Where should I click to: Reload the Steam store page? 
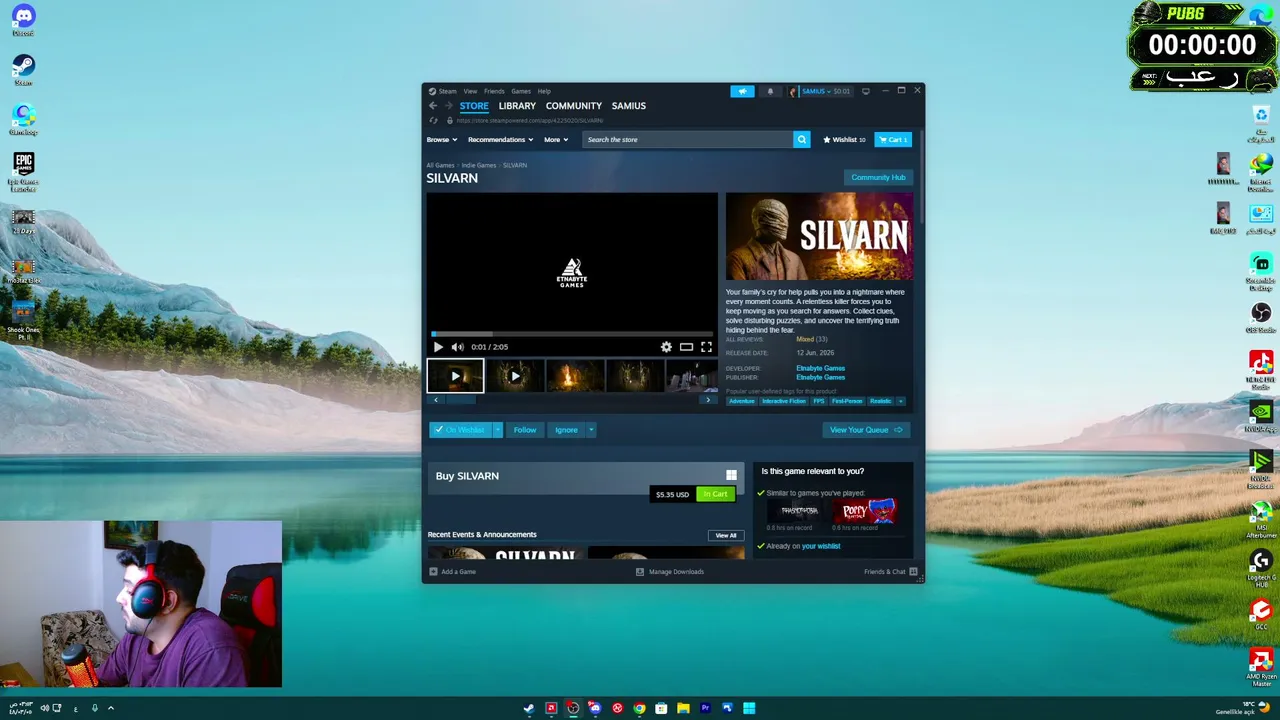click(433, 121)
